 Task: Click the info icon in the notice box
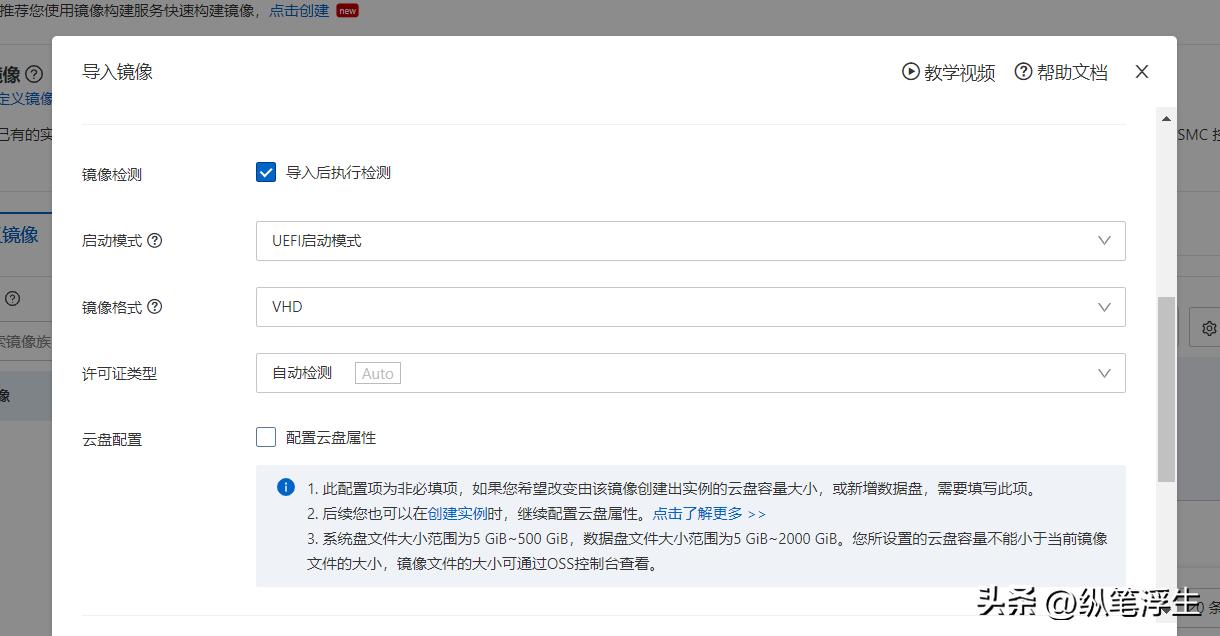tap(285, 487)
